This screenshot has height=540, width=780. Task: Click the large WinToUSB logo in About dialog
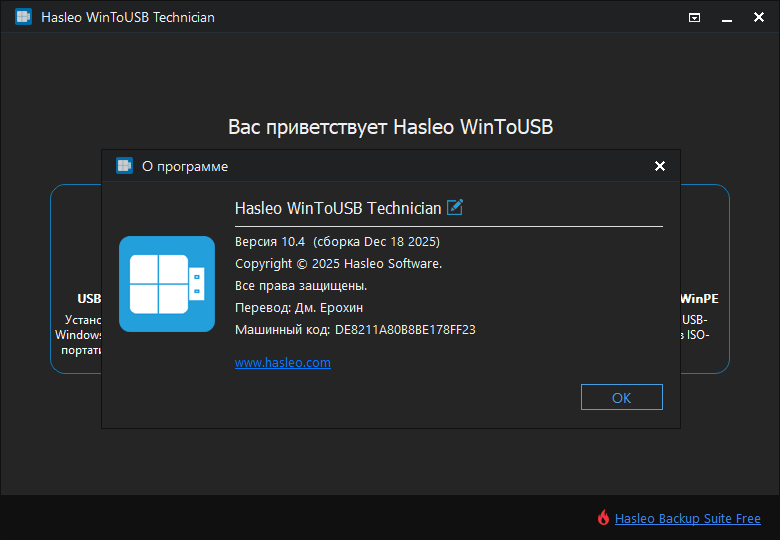point(167,284)
